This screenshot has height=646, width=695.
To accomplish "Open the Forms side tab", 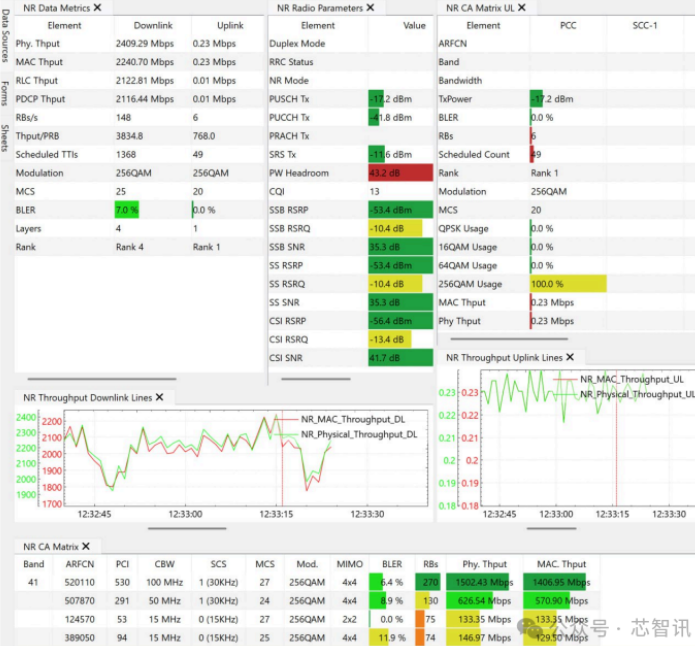I will [x=6, y=93].
